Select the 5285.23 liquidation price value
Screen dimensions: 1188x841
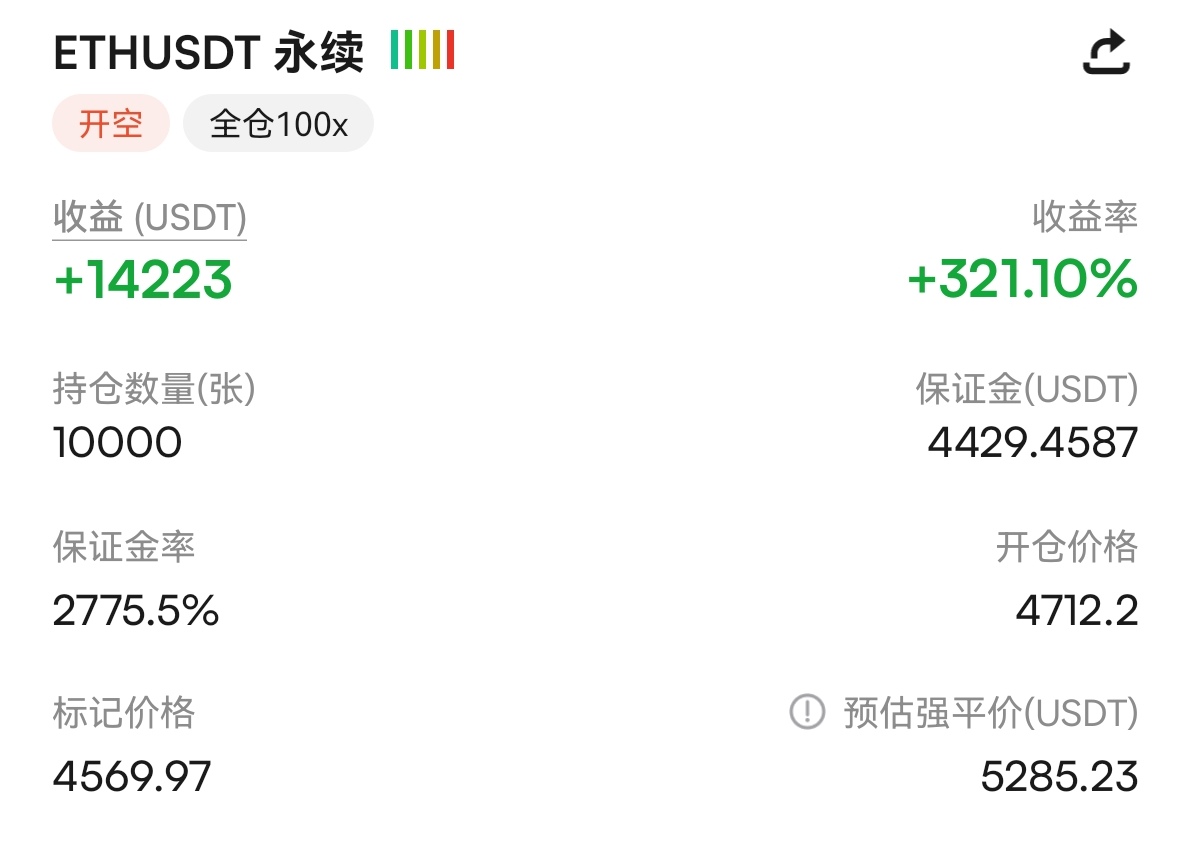pyautogui.click(x=1059, y=777)
